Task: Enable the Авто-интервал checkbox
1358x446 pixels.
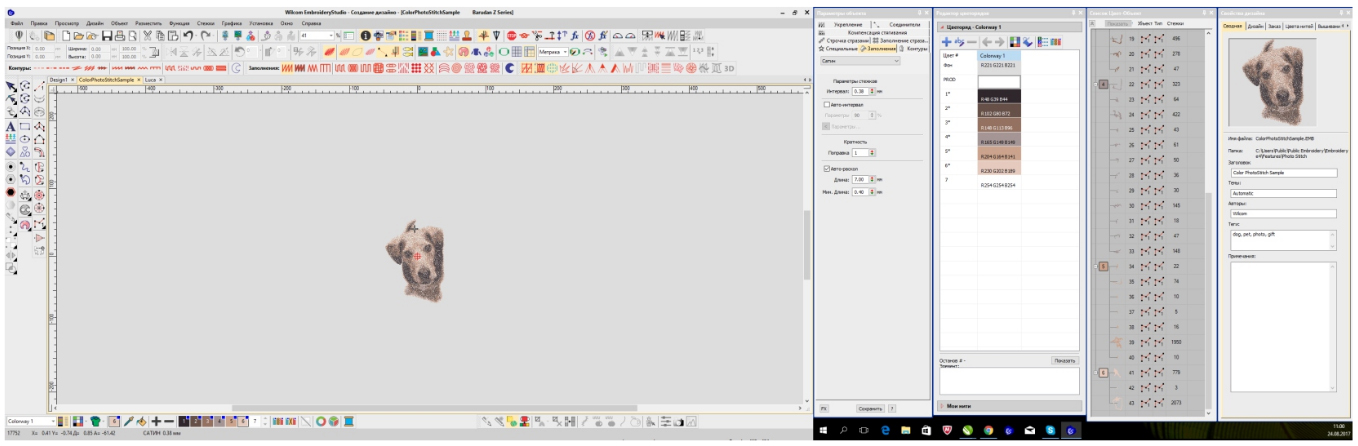Action: pos(824,104)
